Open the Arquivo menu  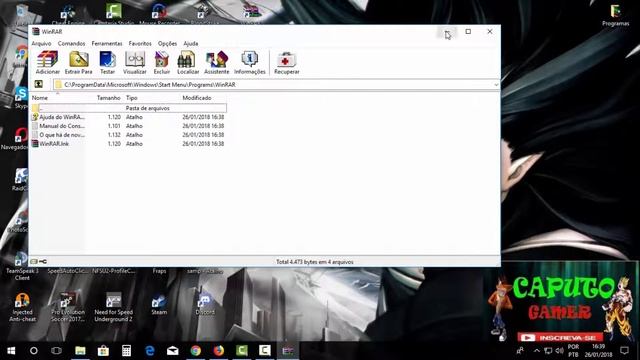point(41,43)
